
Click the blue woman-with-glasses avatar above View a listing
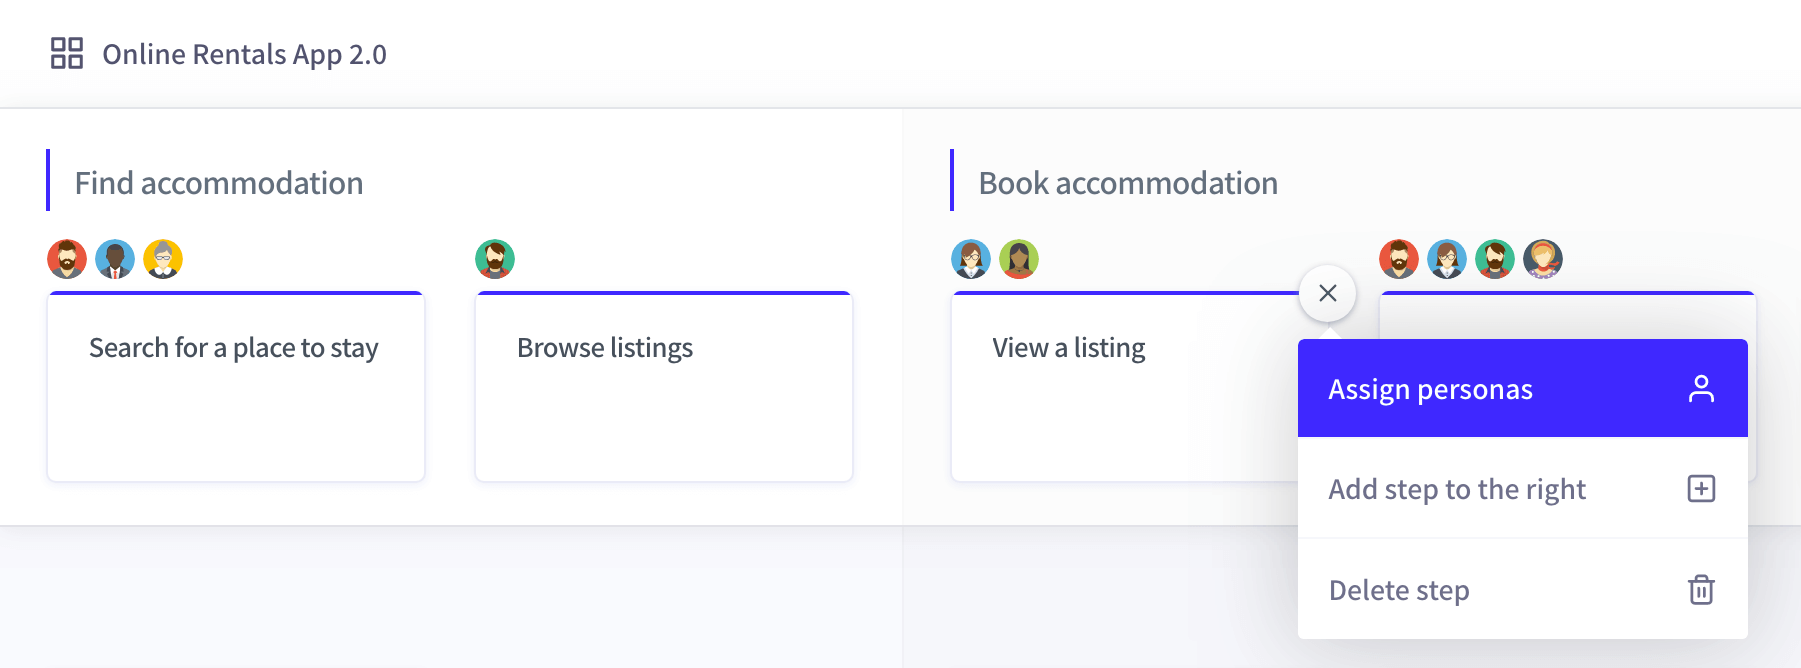pos(971,259)
